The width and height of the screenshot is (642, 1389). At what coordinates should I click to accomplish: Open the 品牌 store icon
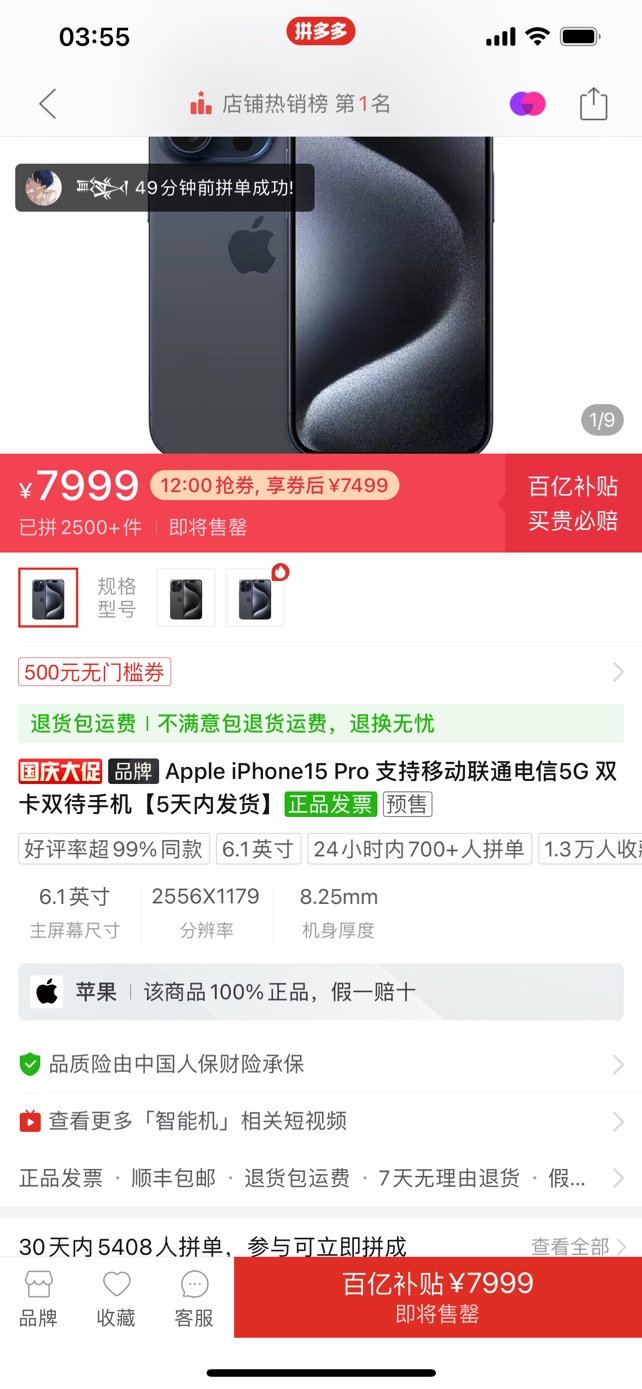pos(38,1298)
